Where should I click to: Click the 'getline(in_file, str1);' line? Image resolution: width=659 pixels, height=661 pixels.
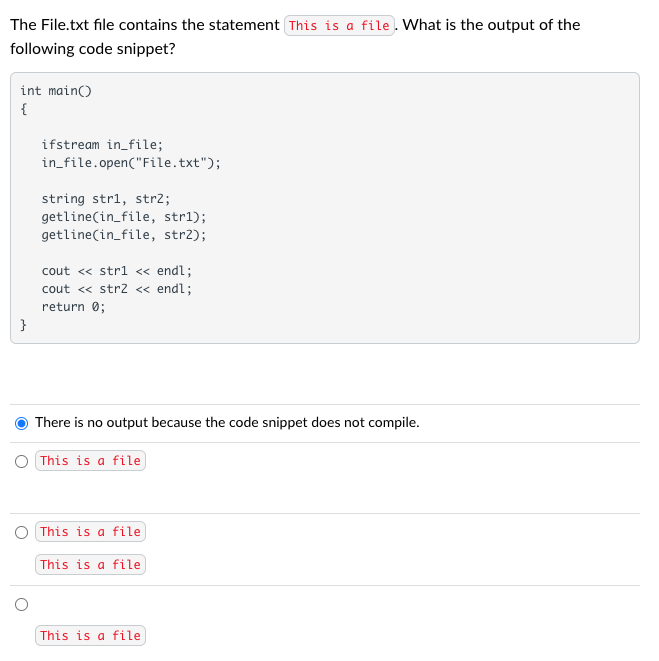click(x=124, y=217)
